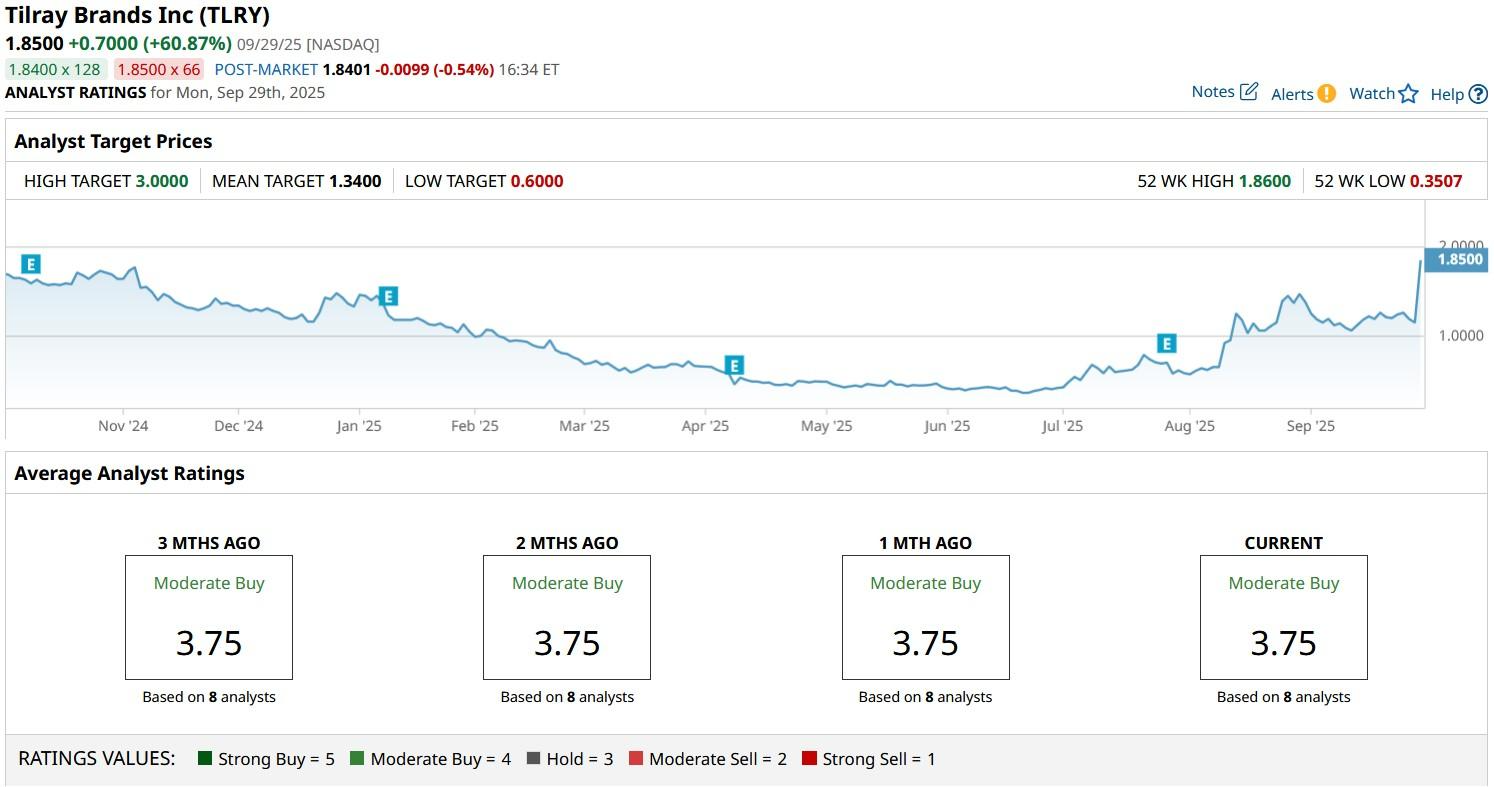Open Help question mark icon

click(1478, 94)
